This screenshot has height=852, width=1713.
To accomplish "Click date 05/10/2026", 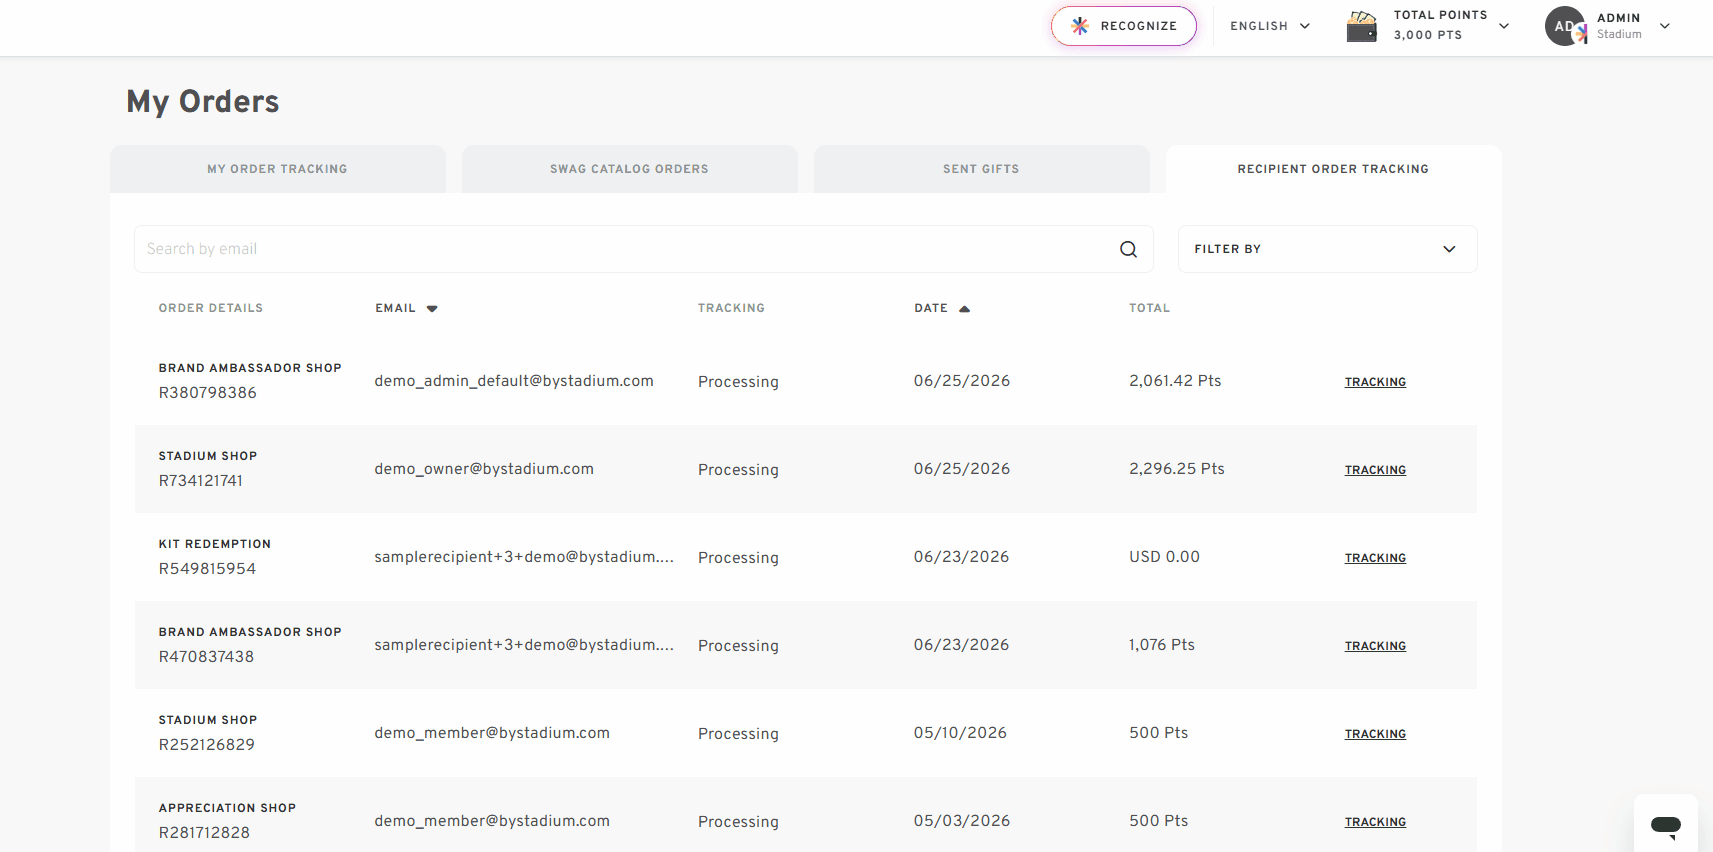I will pyautogui.click(x=960, y=733).
